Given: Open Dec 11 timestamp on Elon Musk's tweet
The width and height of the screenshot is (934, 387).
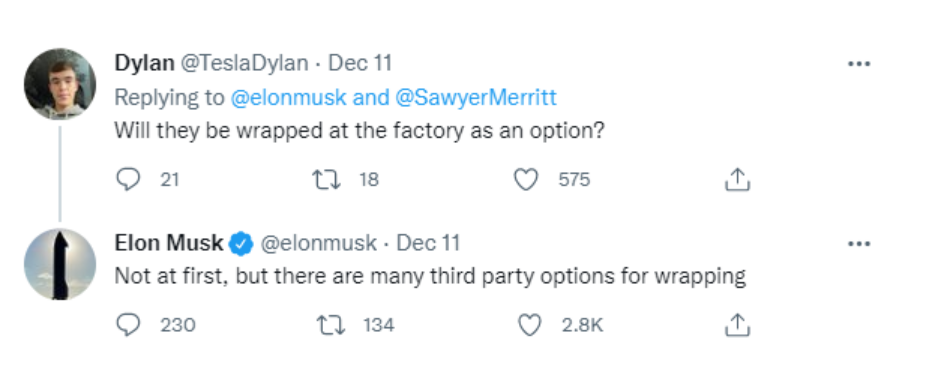Looking at the screenshot, I should [428, 243].
